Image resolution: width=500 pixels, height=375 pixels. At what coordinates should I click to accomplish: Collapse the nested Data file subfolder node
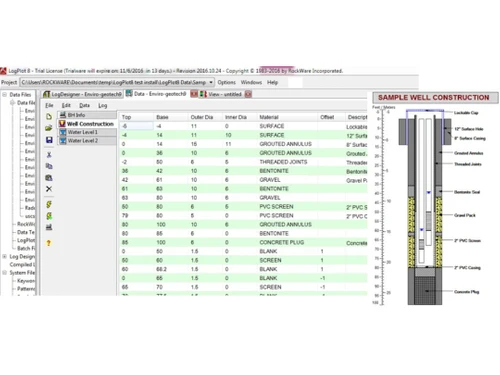tap(13, 103)
